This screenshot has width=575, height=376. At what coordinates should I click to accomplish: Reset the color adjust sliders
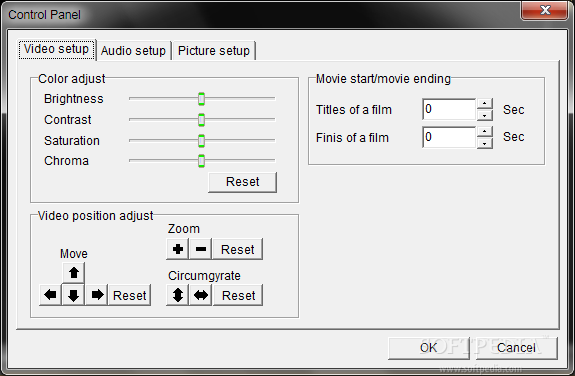click(x=242, y=182)
